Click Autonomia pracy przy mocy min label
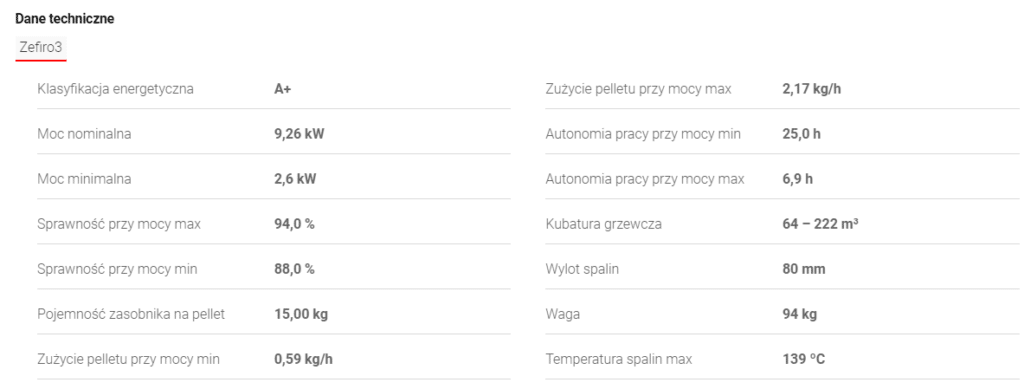This screenshot has height=389, width=1024. click(x=643, y=134)
